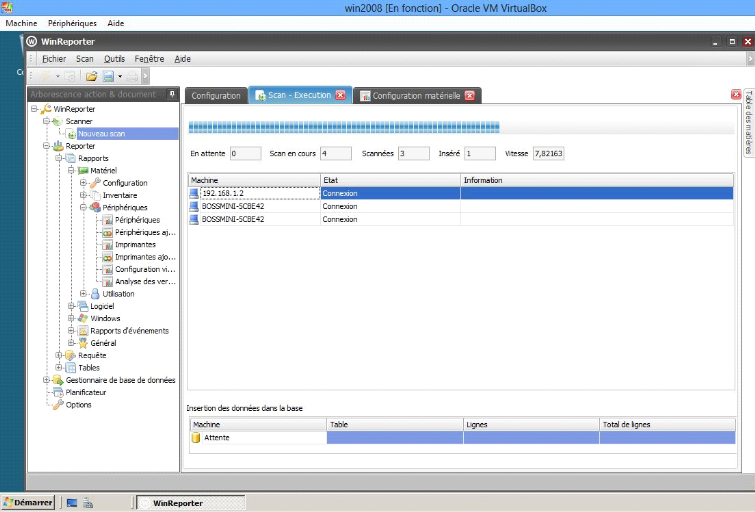Click the save disk toolbar icon
755x512 pixels.
click(108, 76)
